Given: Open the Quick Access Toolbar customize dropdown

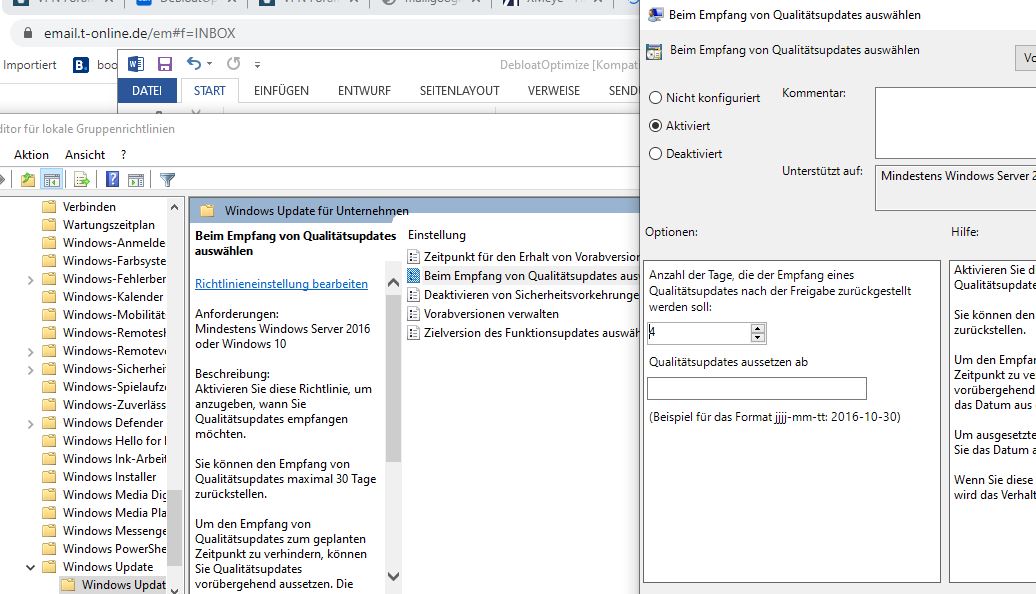Looking at the screenshot, I should 257,65.
